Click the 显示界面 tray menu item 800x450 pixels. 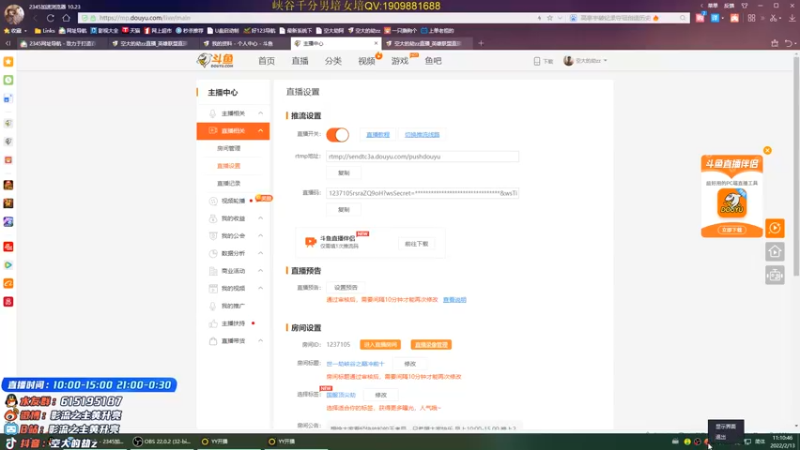(x=726, y=427)
